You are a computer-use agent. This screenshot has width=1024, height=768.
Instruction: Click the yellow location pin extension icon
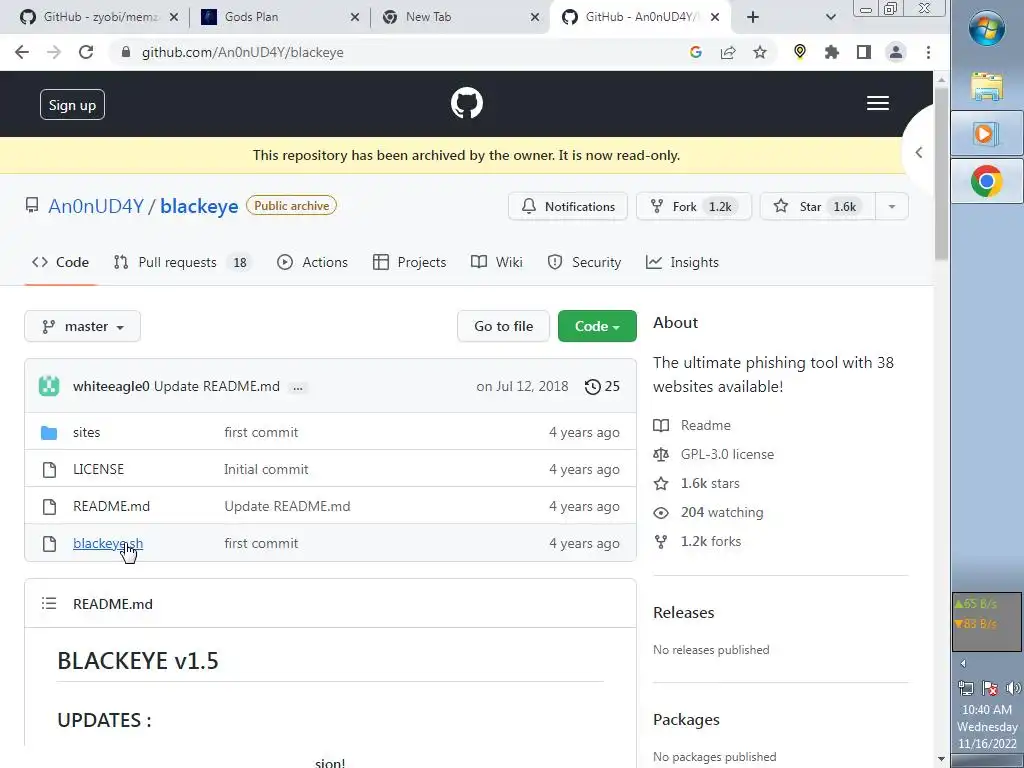pos(799,52)
